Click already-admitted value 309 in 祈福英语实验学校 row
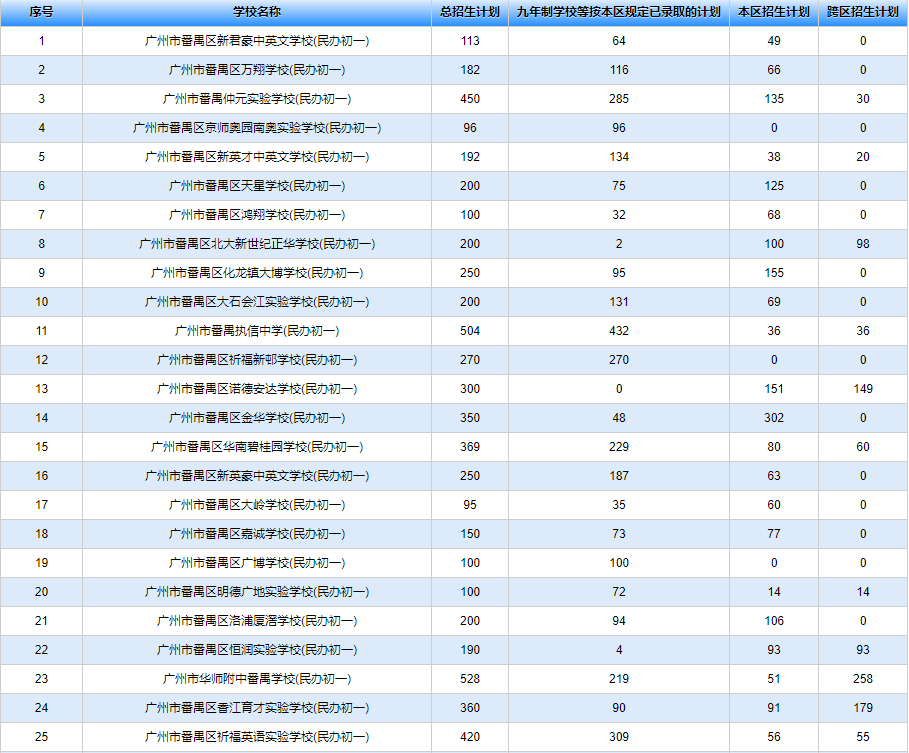Image resolution: width=909 pixels, height=753 pixels. (619, 737)
